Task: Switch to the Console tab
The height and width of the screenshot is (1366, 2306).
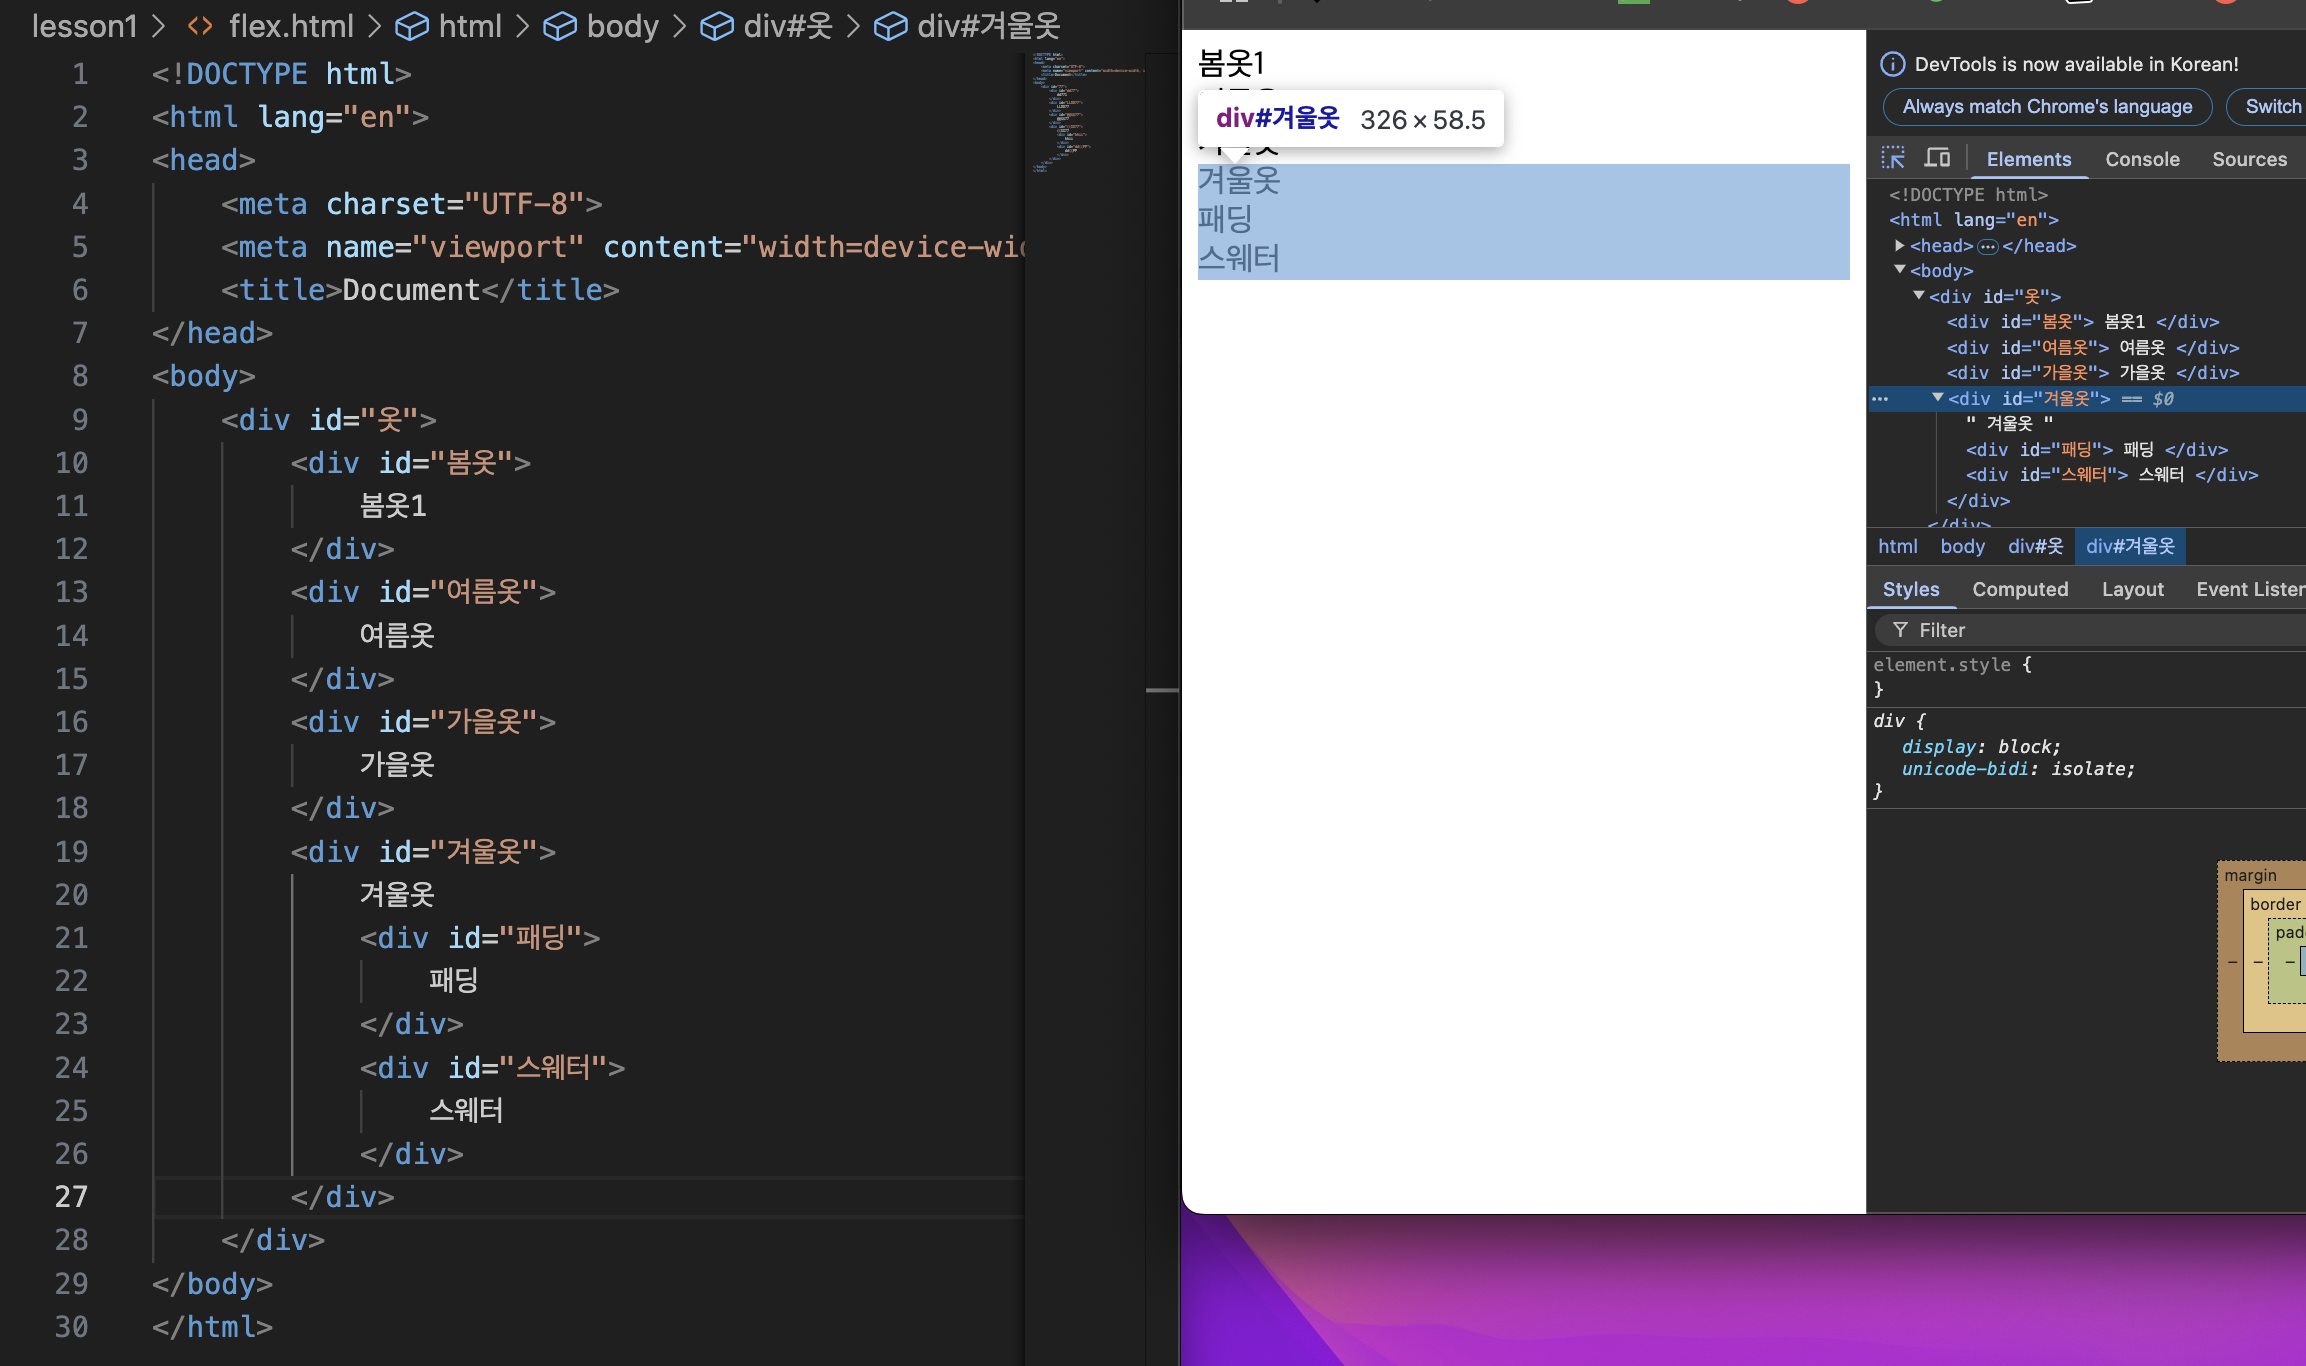Action: point(2142,159)
